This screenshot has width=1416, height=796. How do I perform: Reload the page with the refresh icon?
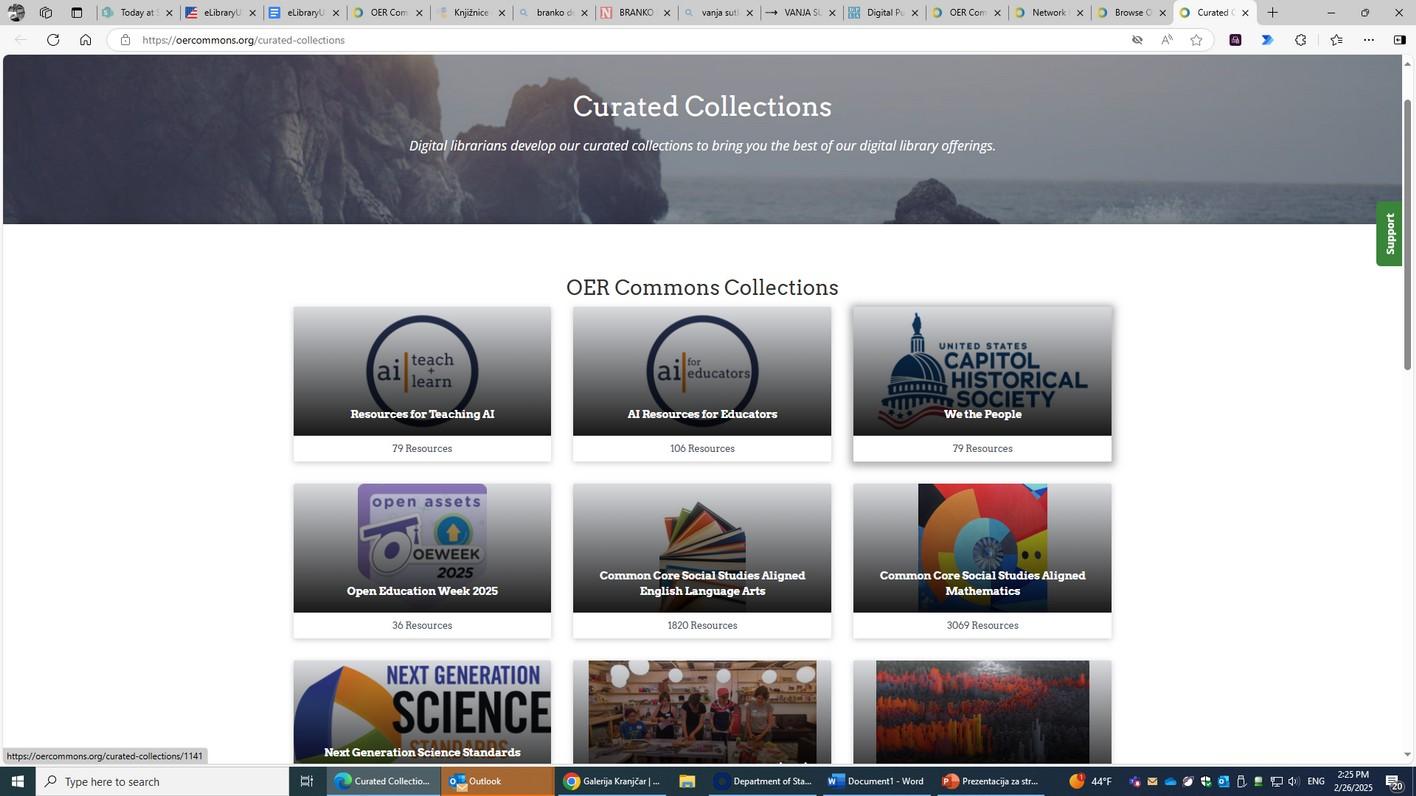(x=53, y=40)
